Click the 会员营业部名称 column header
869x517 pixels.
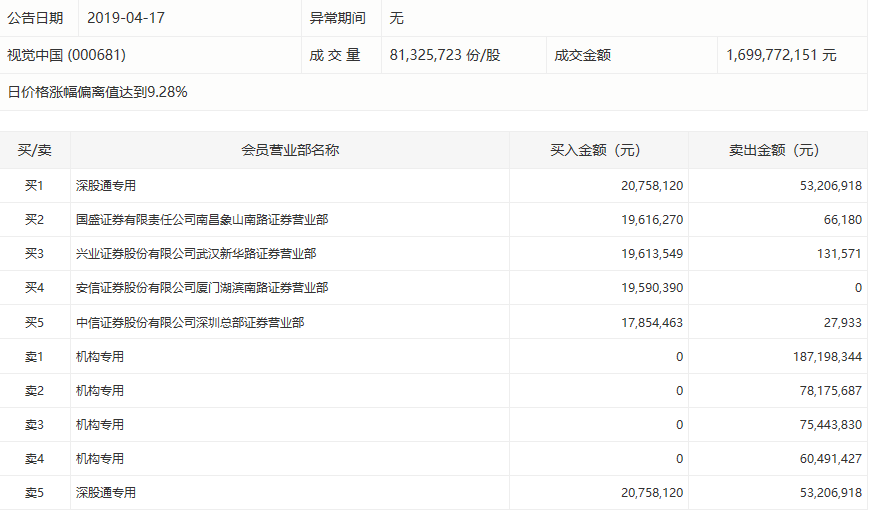click(x=290, y=151)
